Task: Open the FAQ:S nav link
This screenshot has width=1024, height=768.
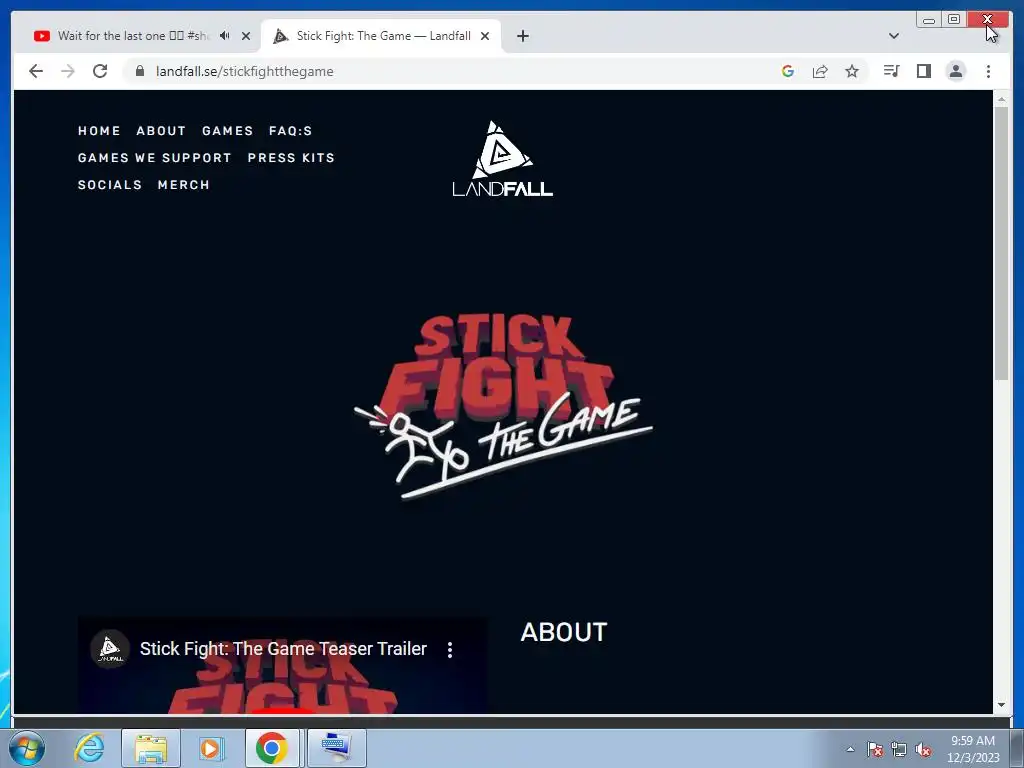Action: [291, 131]
